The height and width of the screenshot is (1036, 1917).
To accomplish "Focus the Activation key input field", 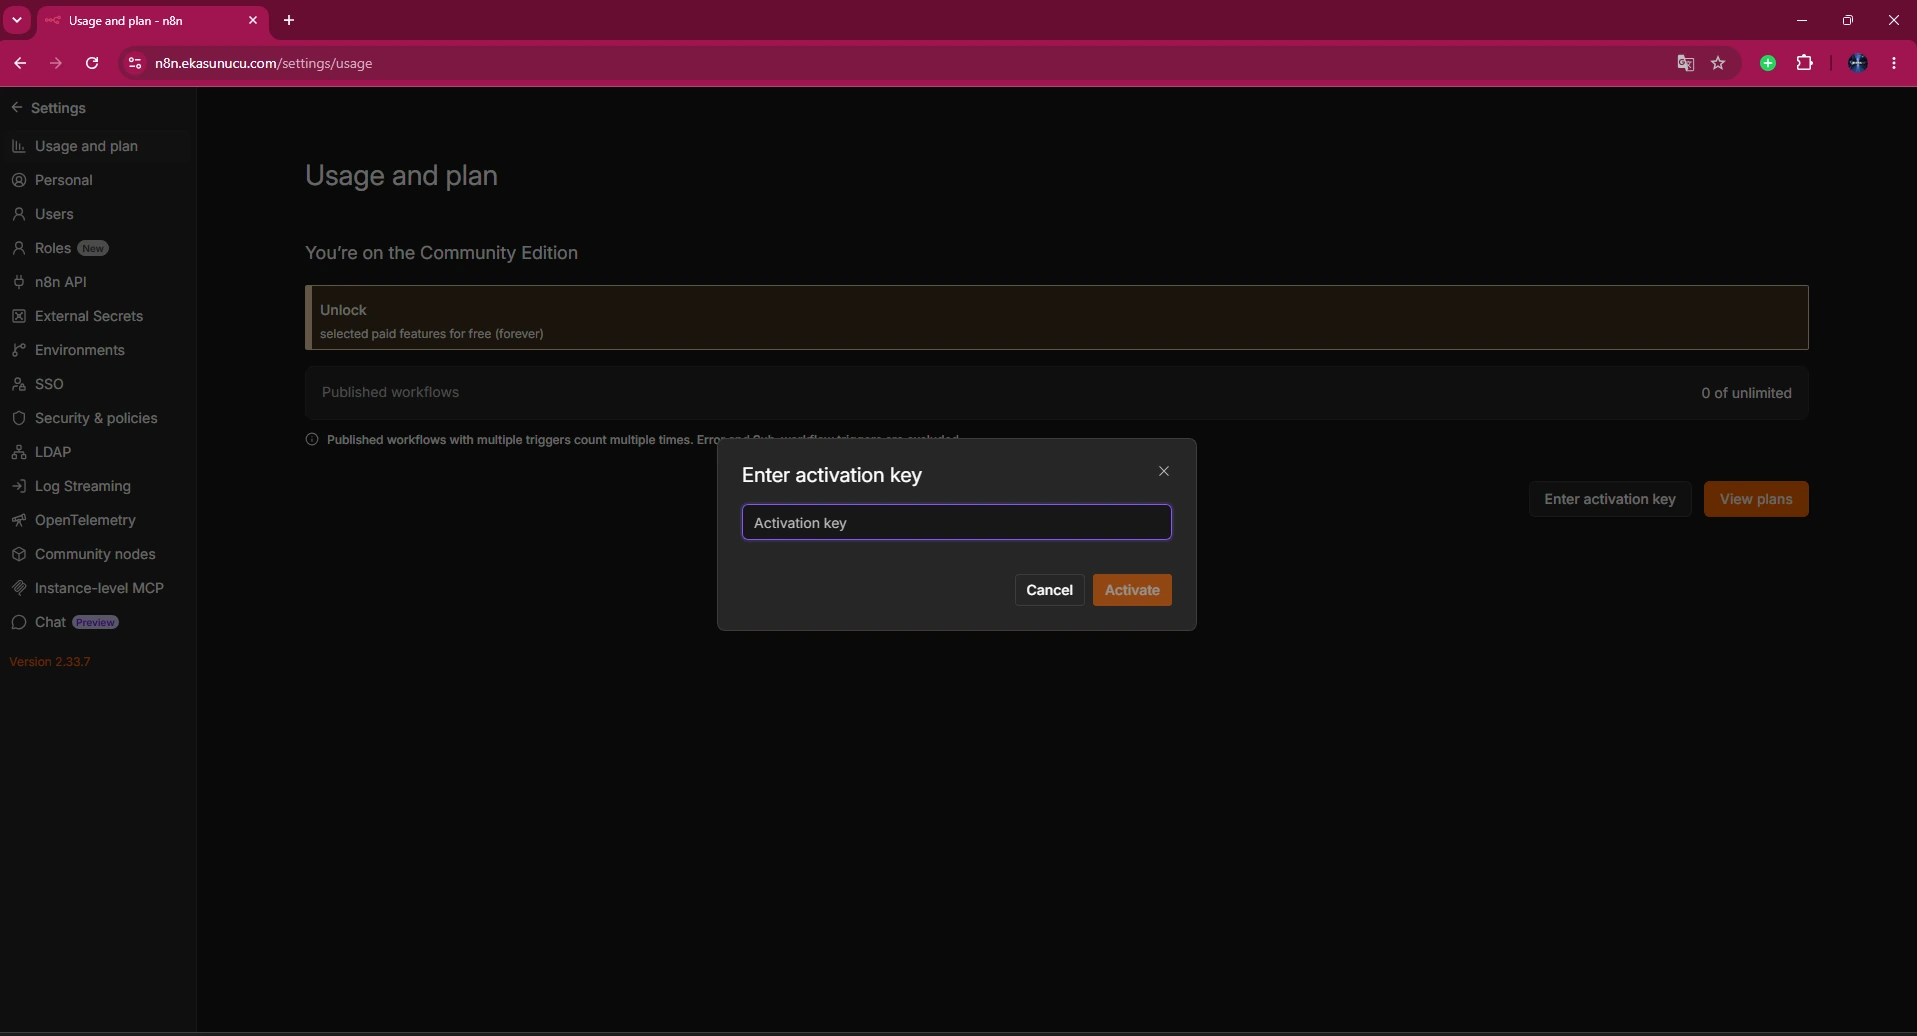I will pyautogui.click(x=956, y=522).
